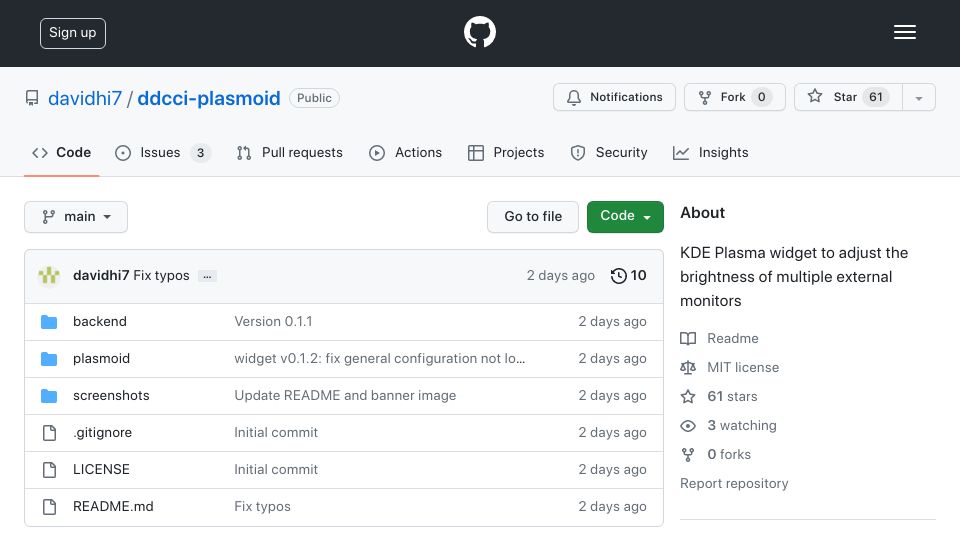The width and height of the screenshot is (960, 540).
Task: Expand the Fix typos commit message ellipsis
Action: 208,277
